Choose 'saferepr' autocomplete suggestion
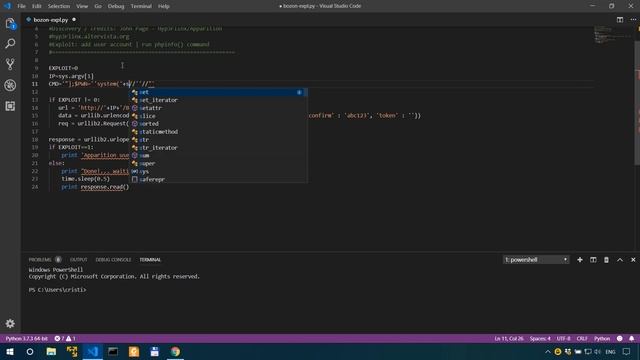Viewport: 640px width, 360px height. [x=218, y=179]
